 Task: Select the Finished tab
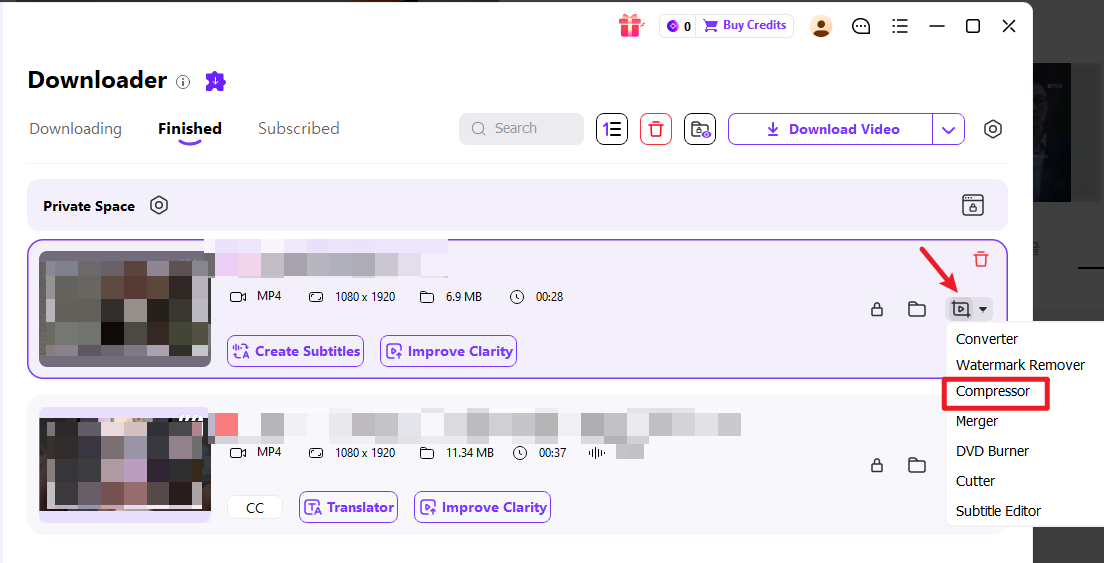pos(189,129)
